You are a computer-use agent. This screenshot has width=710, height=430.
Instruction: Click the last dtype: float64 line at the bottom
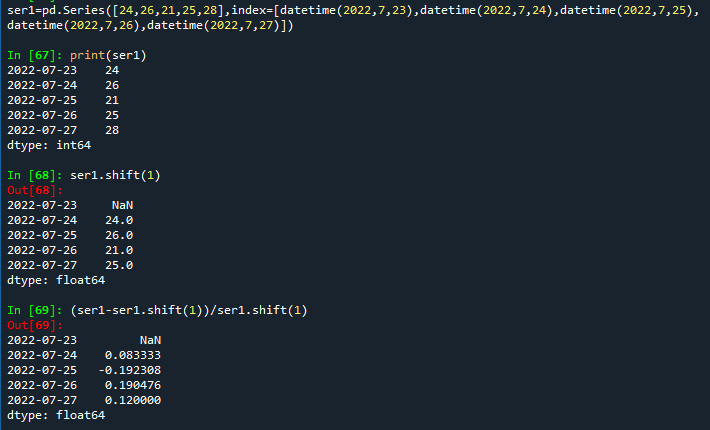click(x=55, y=415)
